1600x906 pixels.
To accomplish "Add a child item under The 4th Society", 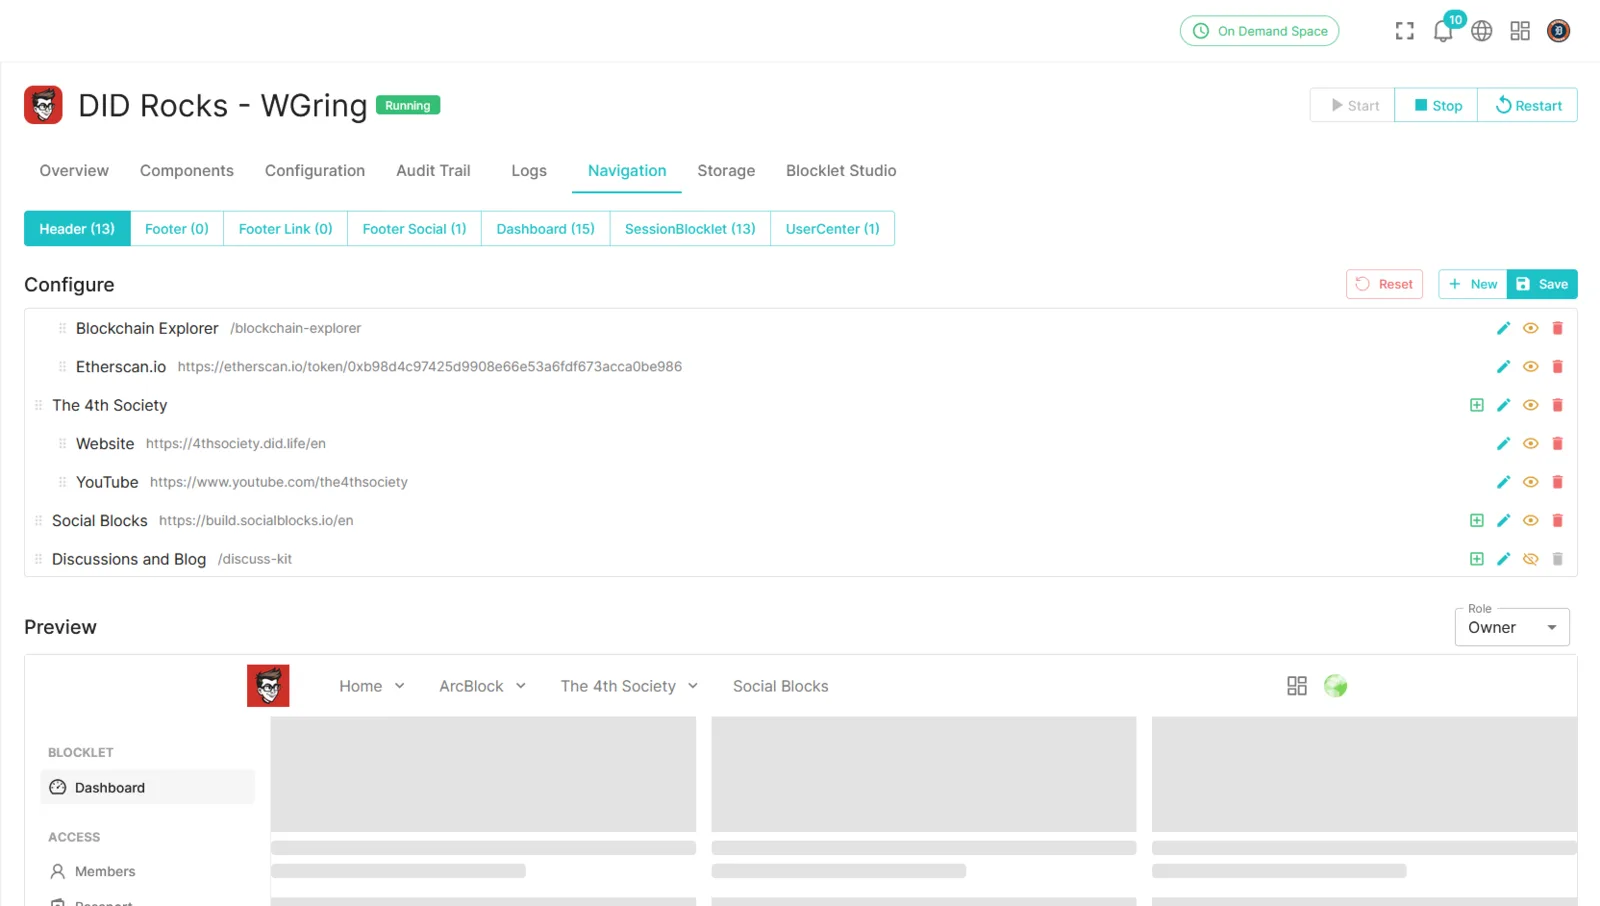I will [x=1476, y=405].
